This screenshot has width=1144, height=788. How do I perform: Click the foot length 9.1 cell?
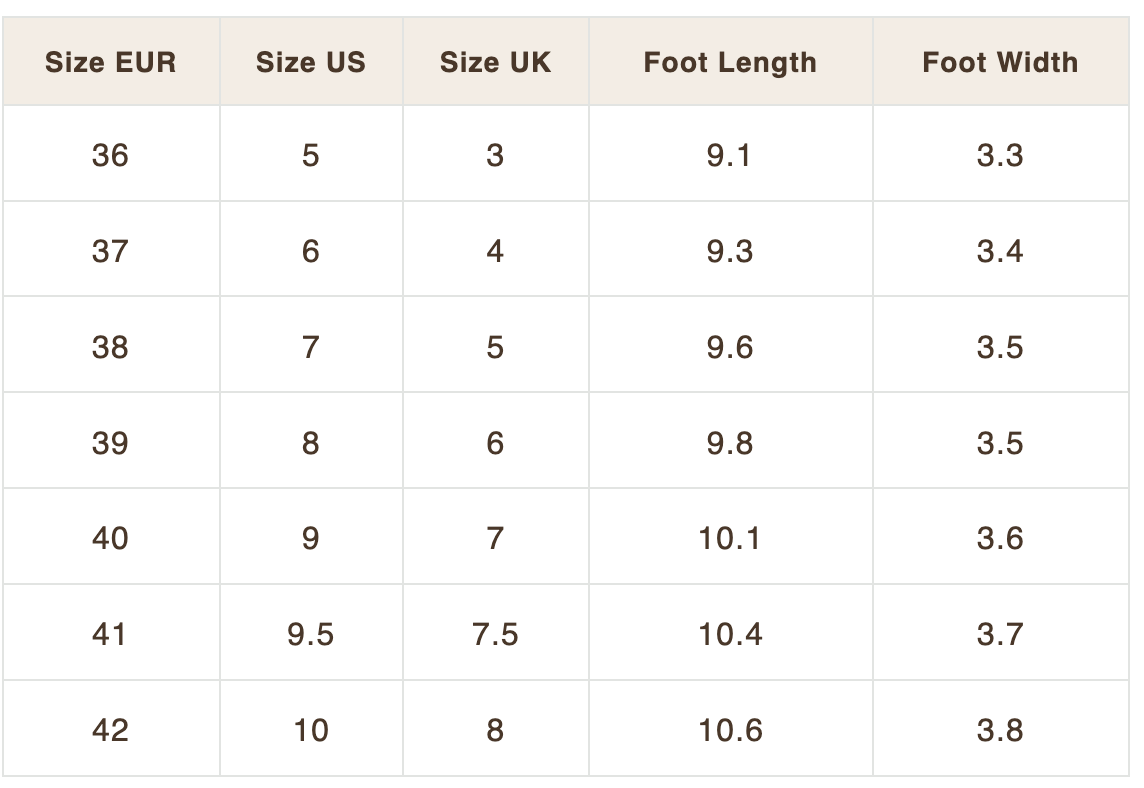coord(730,154)
